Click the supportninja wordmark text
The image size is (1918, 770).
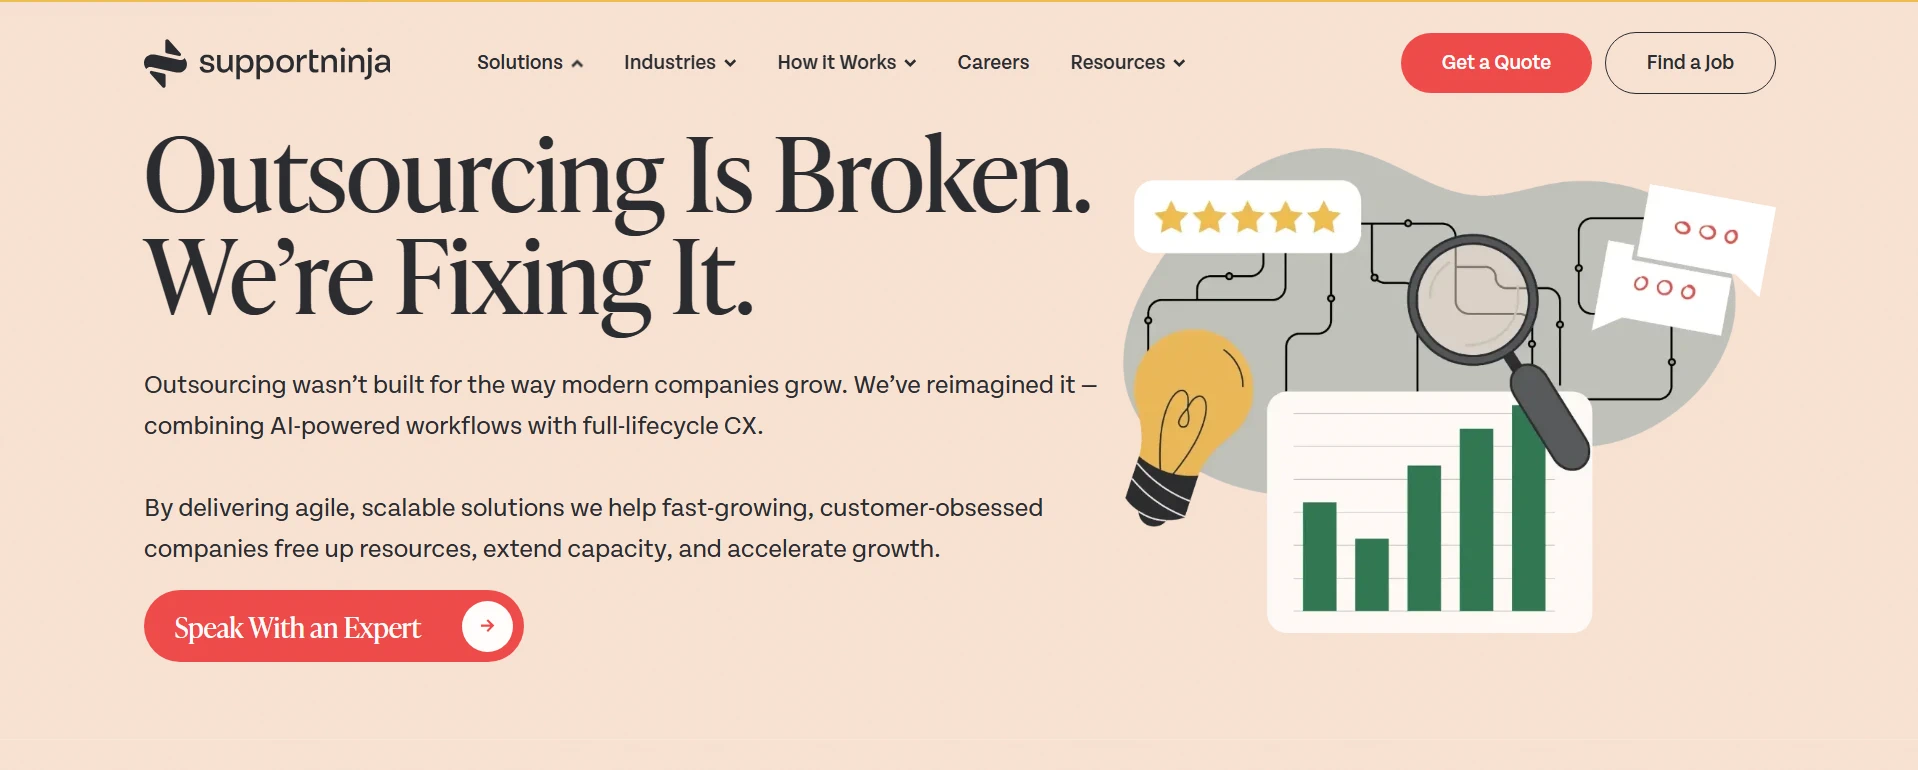point(295,62)
